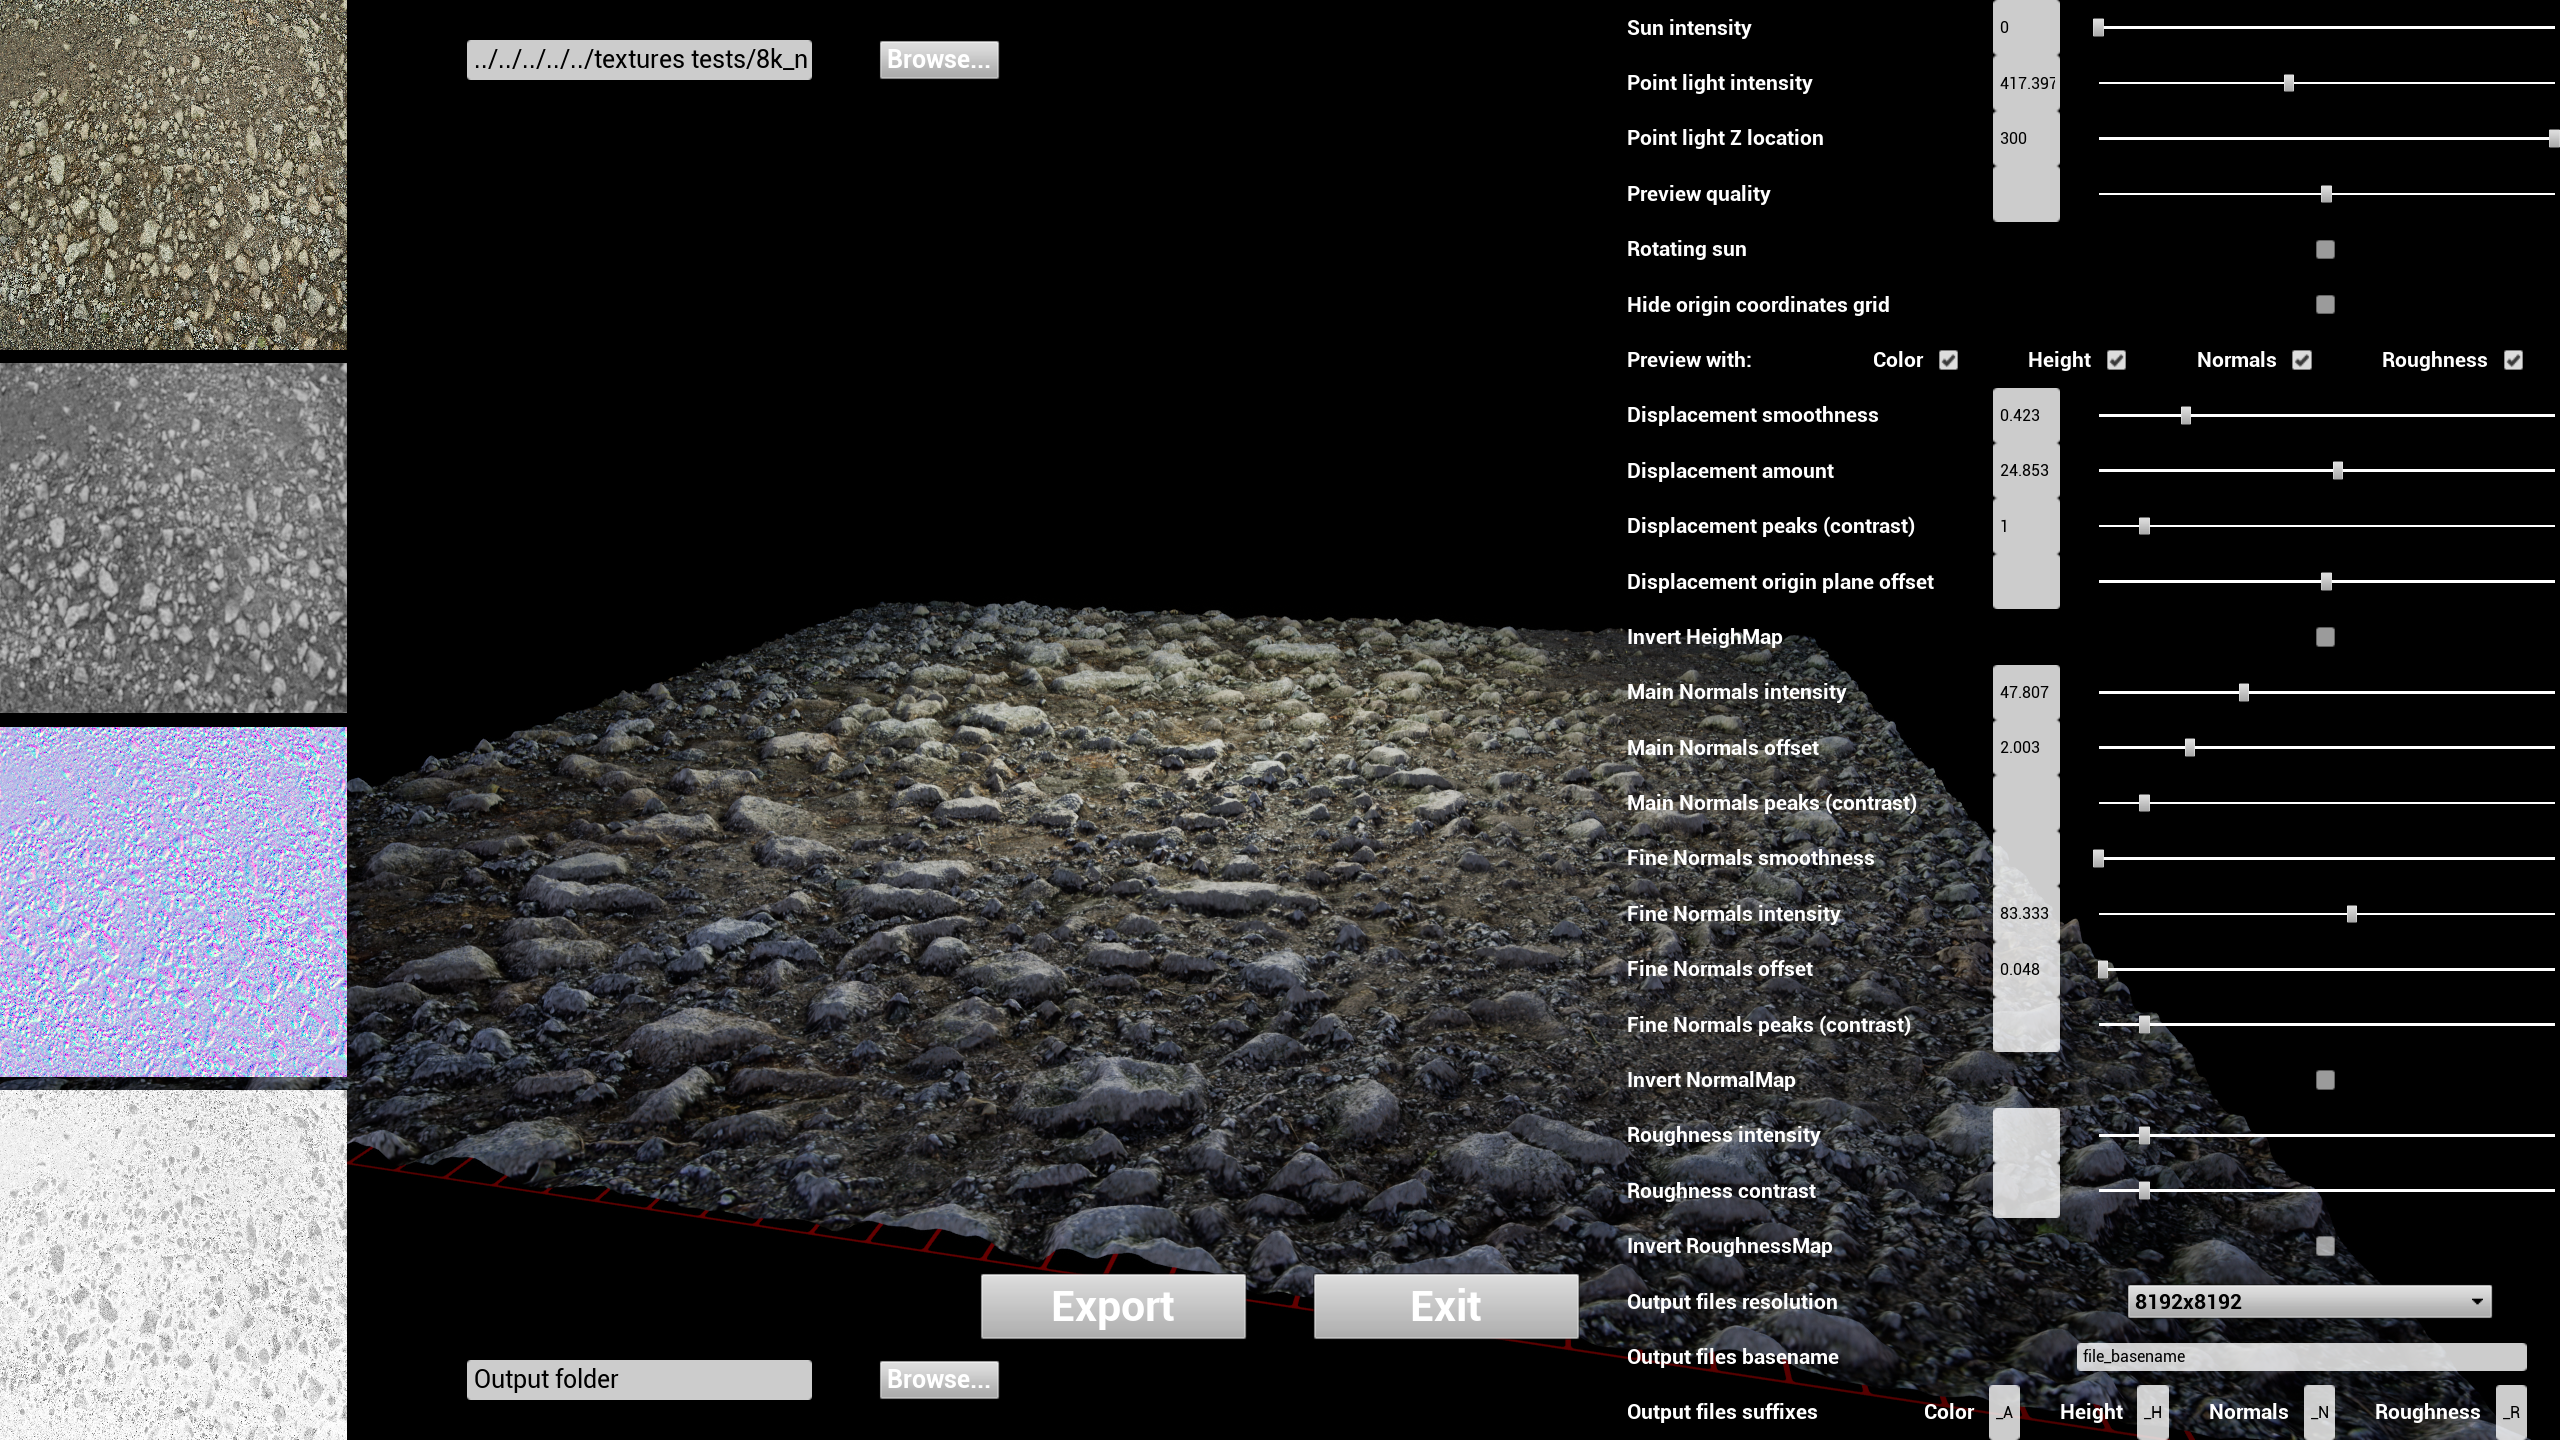Image resolution: width=2560 pixels, height=1440 pixels.
Task: Click the color texture map thumbnail
Action: (173, 175)
